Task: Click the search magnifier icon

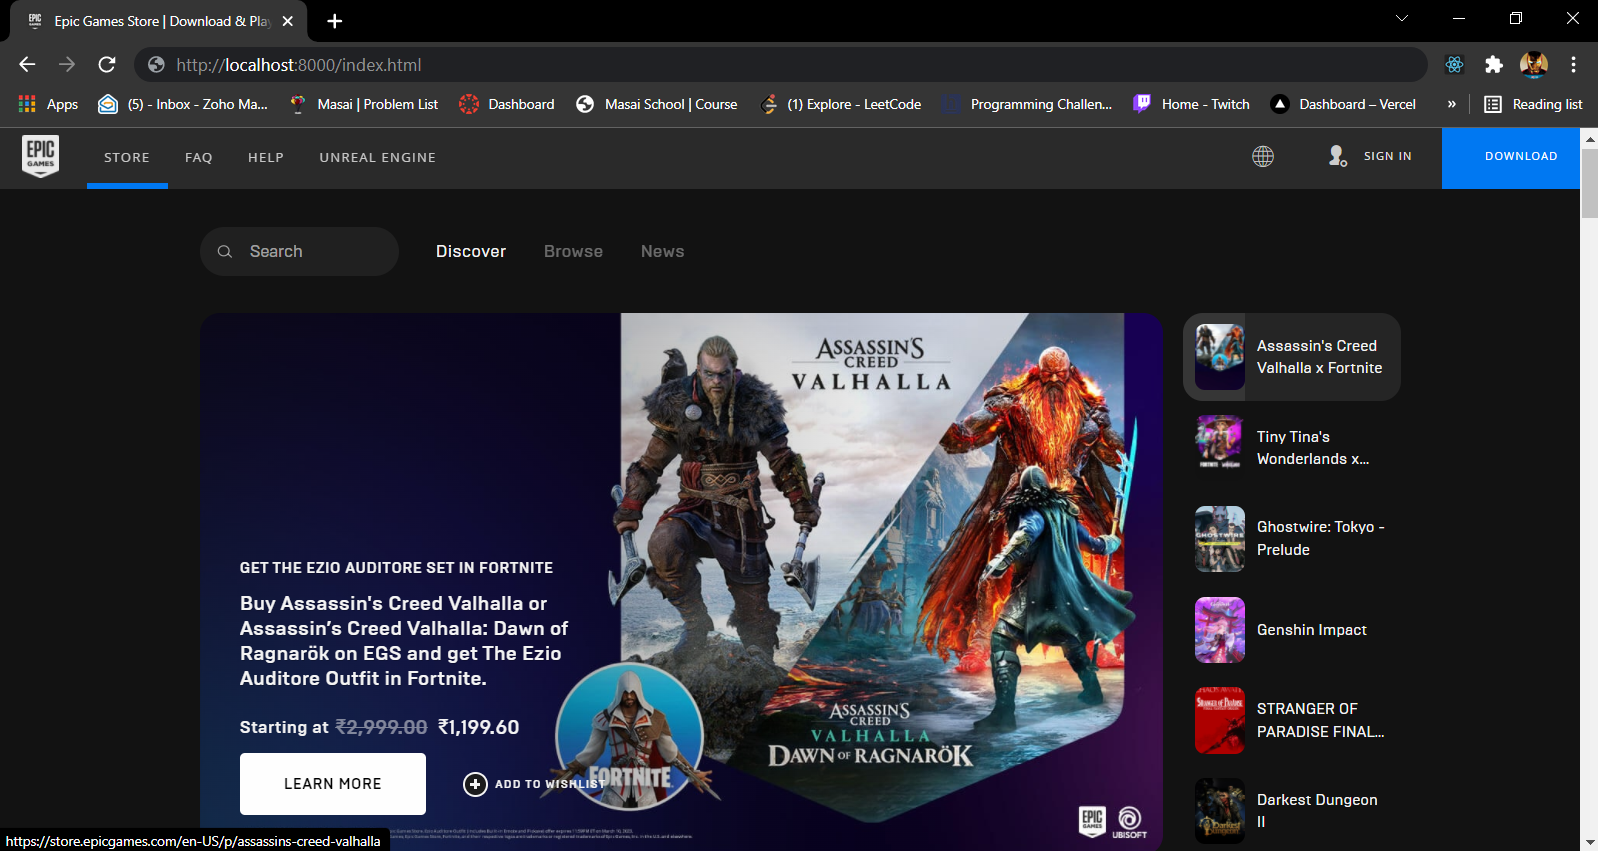Action: [225, 252]
